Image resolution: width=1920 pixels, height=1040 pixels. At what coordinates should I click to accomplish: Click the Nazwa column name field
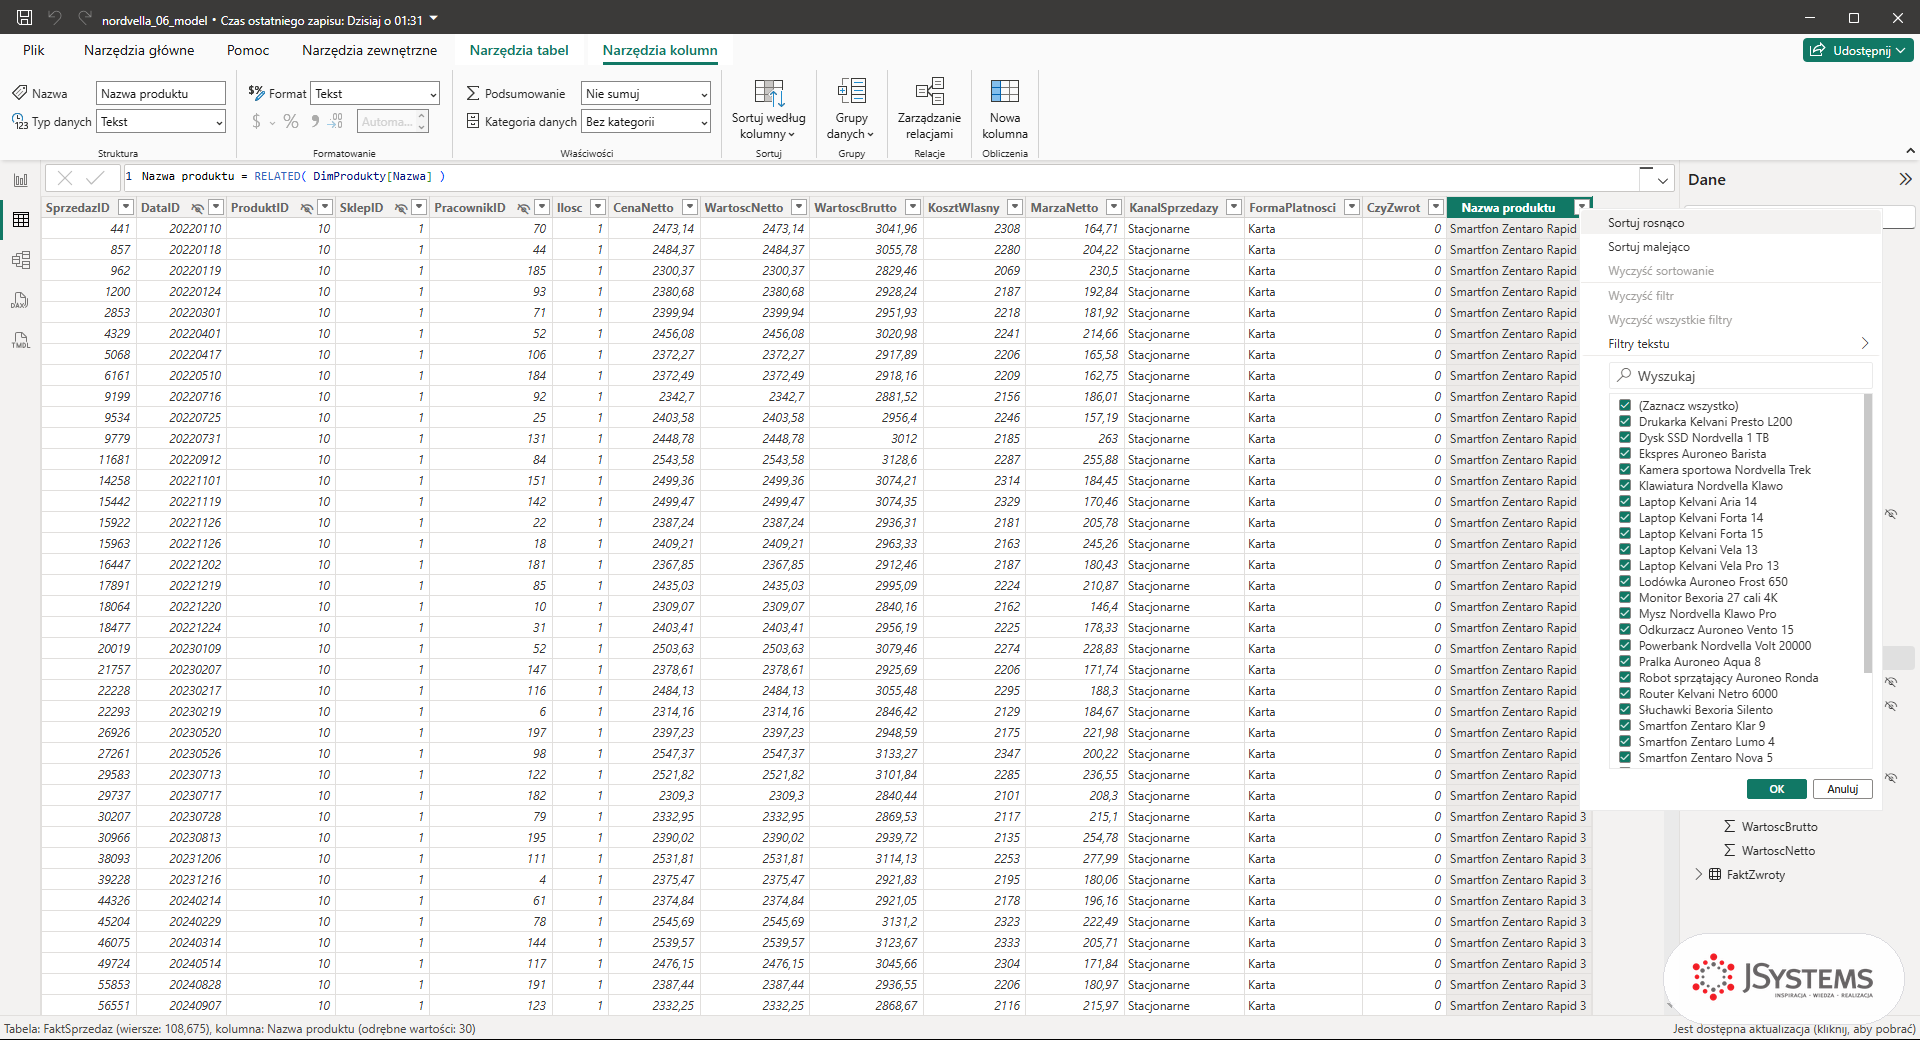161,93
